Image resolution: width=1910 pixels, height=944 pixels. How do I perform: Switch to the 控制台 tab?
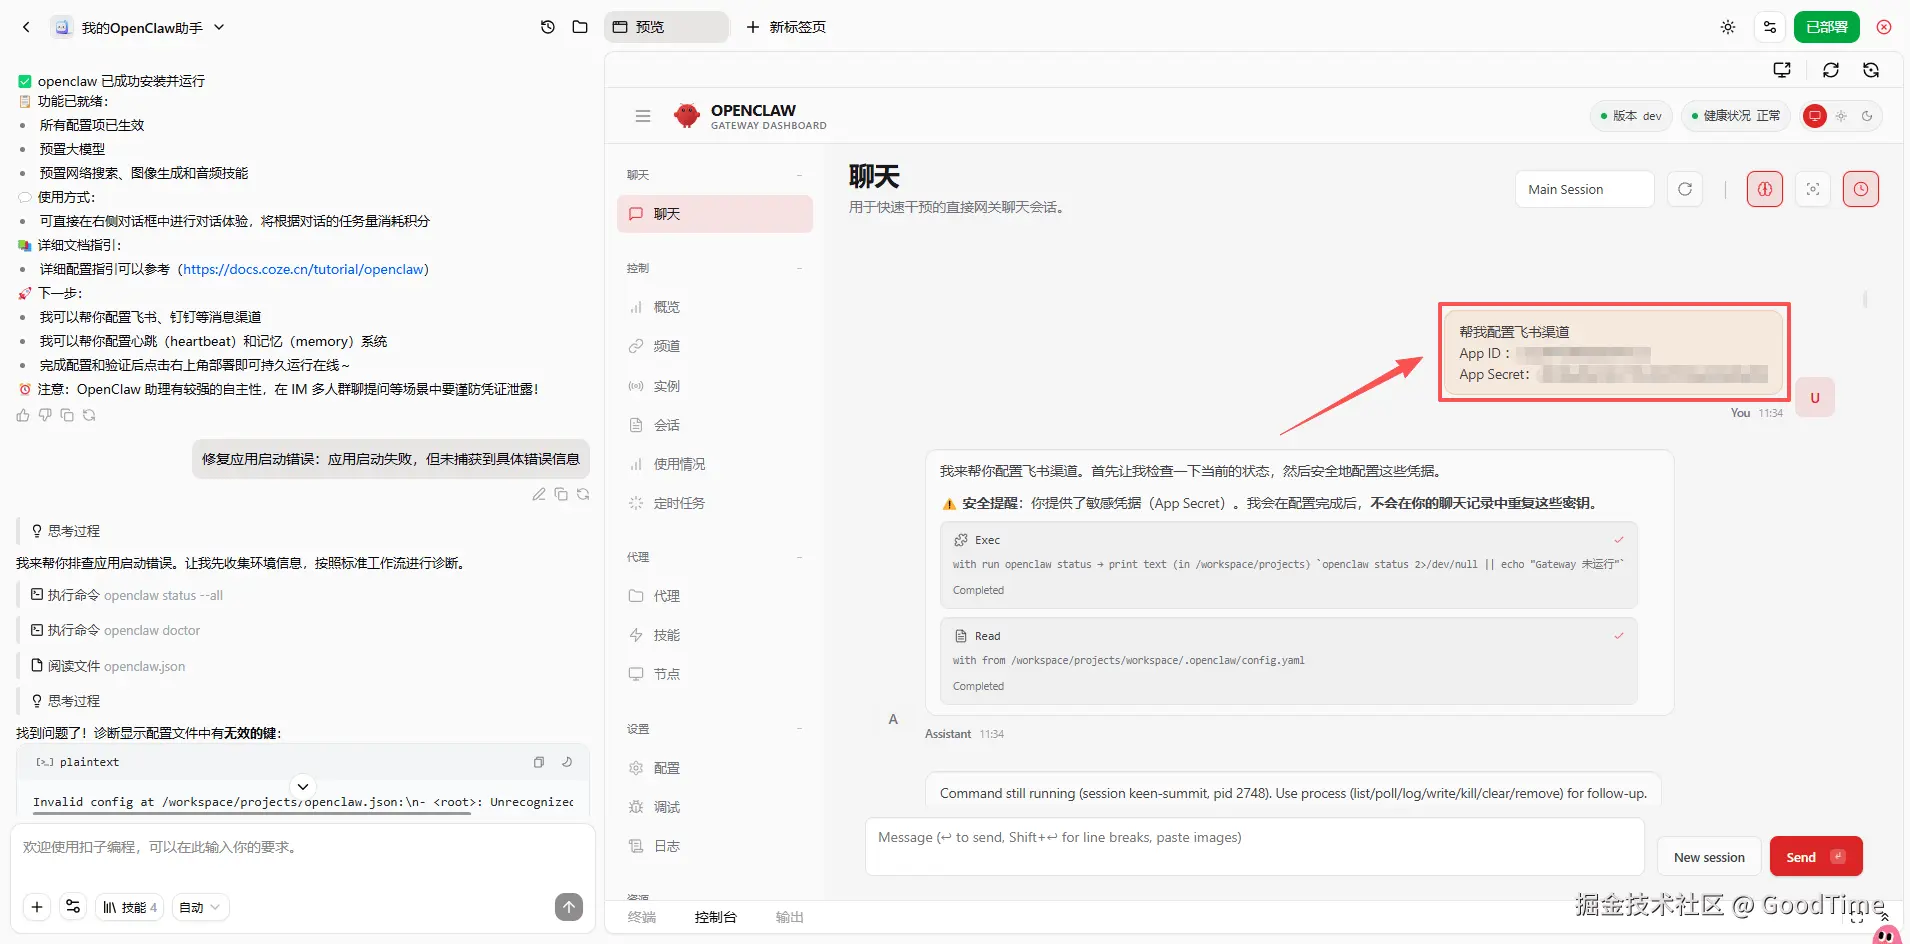pos(716,917)
